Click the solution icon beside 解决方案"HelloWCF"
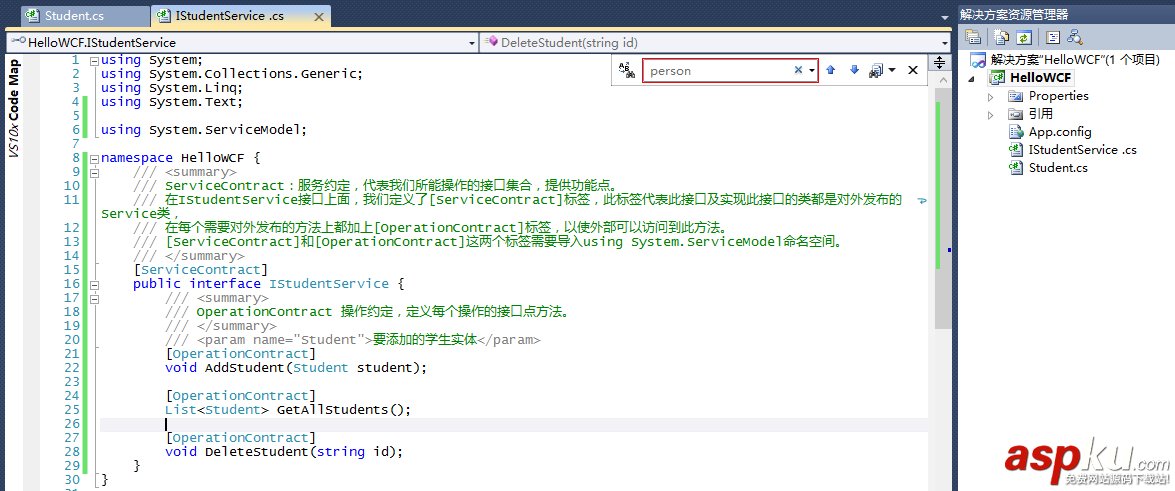The width and height of the screenshot is (1175, 491). pos(977,60)
